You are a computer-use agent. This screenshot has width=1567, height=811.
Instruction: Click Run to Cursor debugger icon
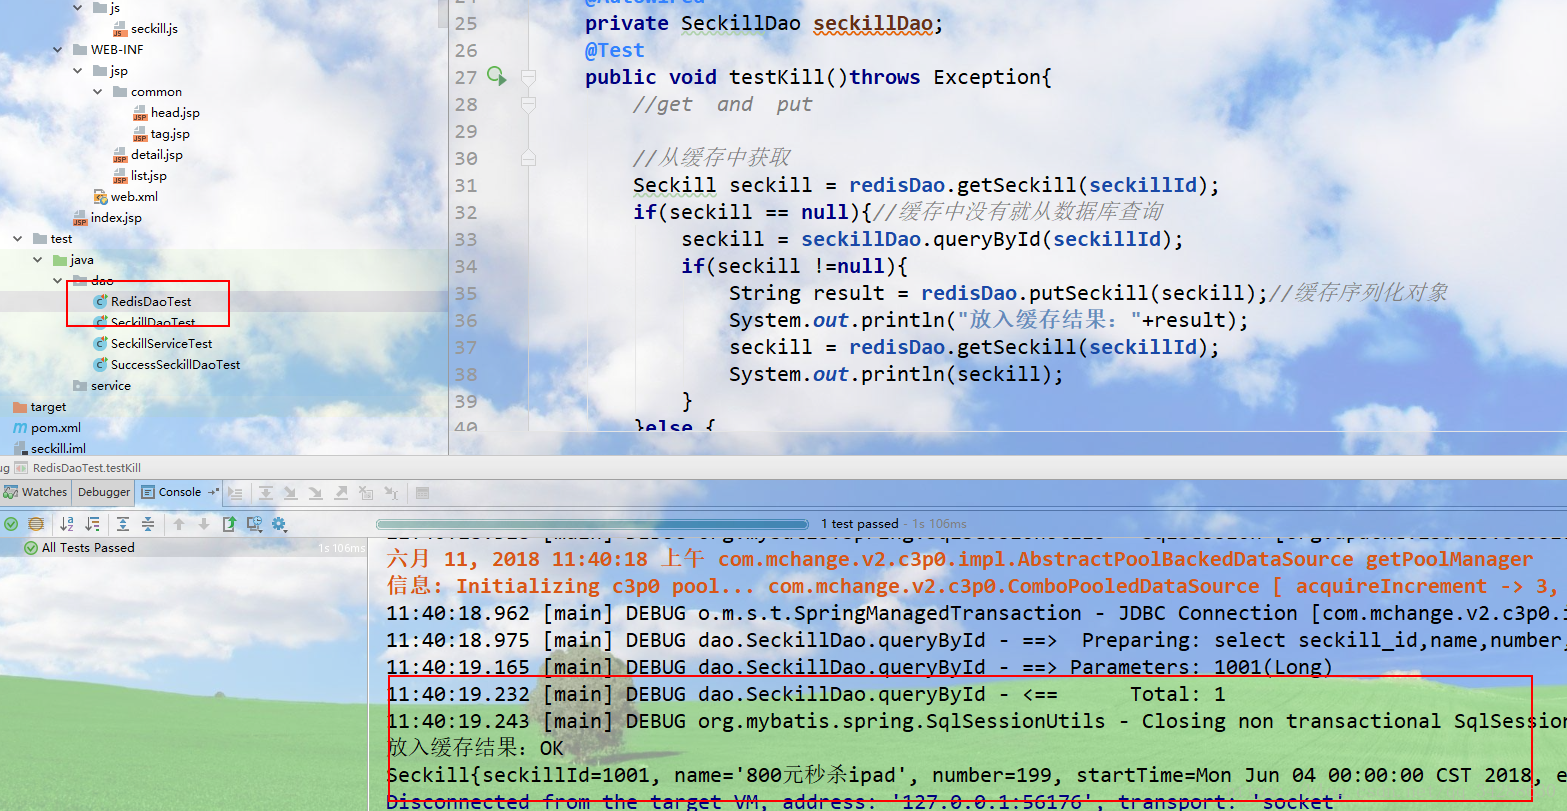point(391,492)
